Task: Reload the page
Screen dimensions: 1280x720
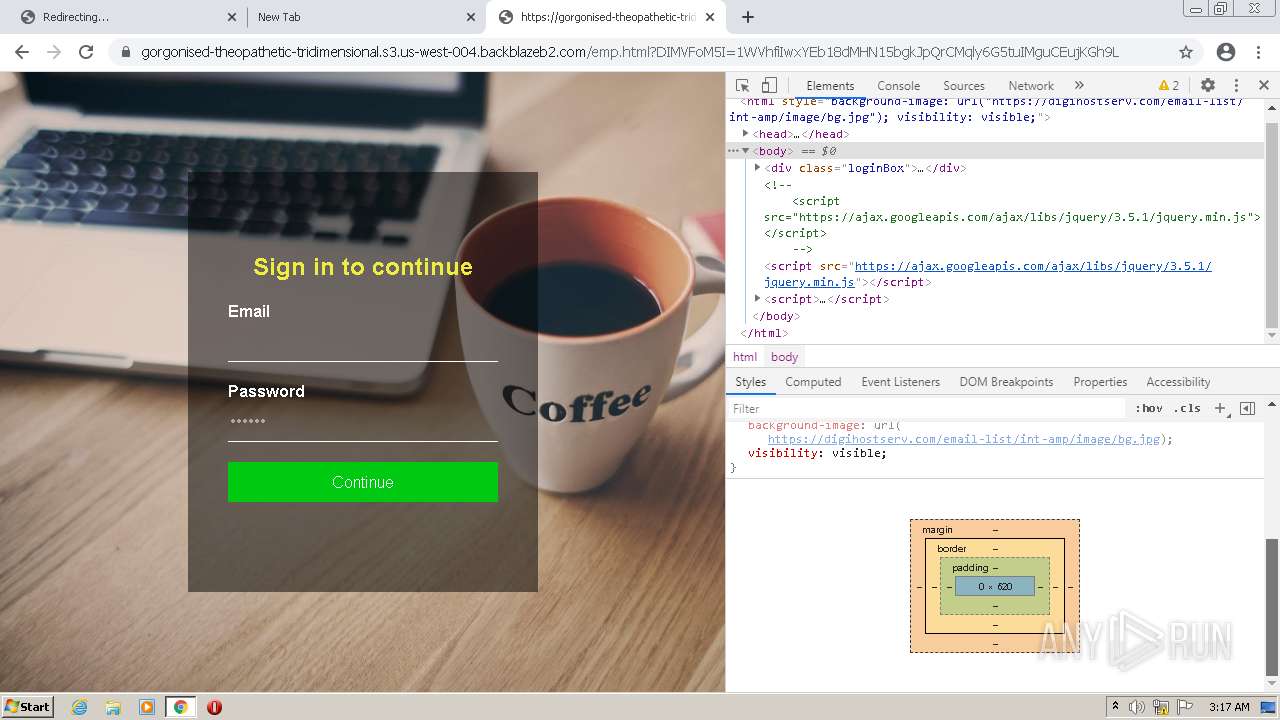Action: pos(86,52)
